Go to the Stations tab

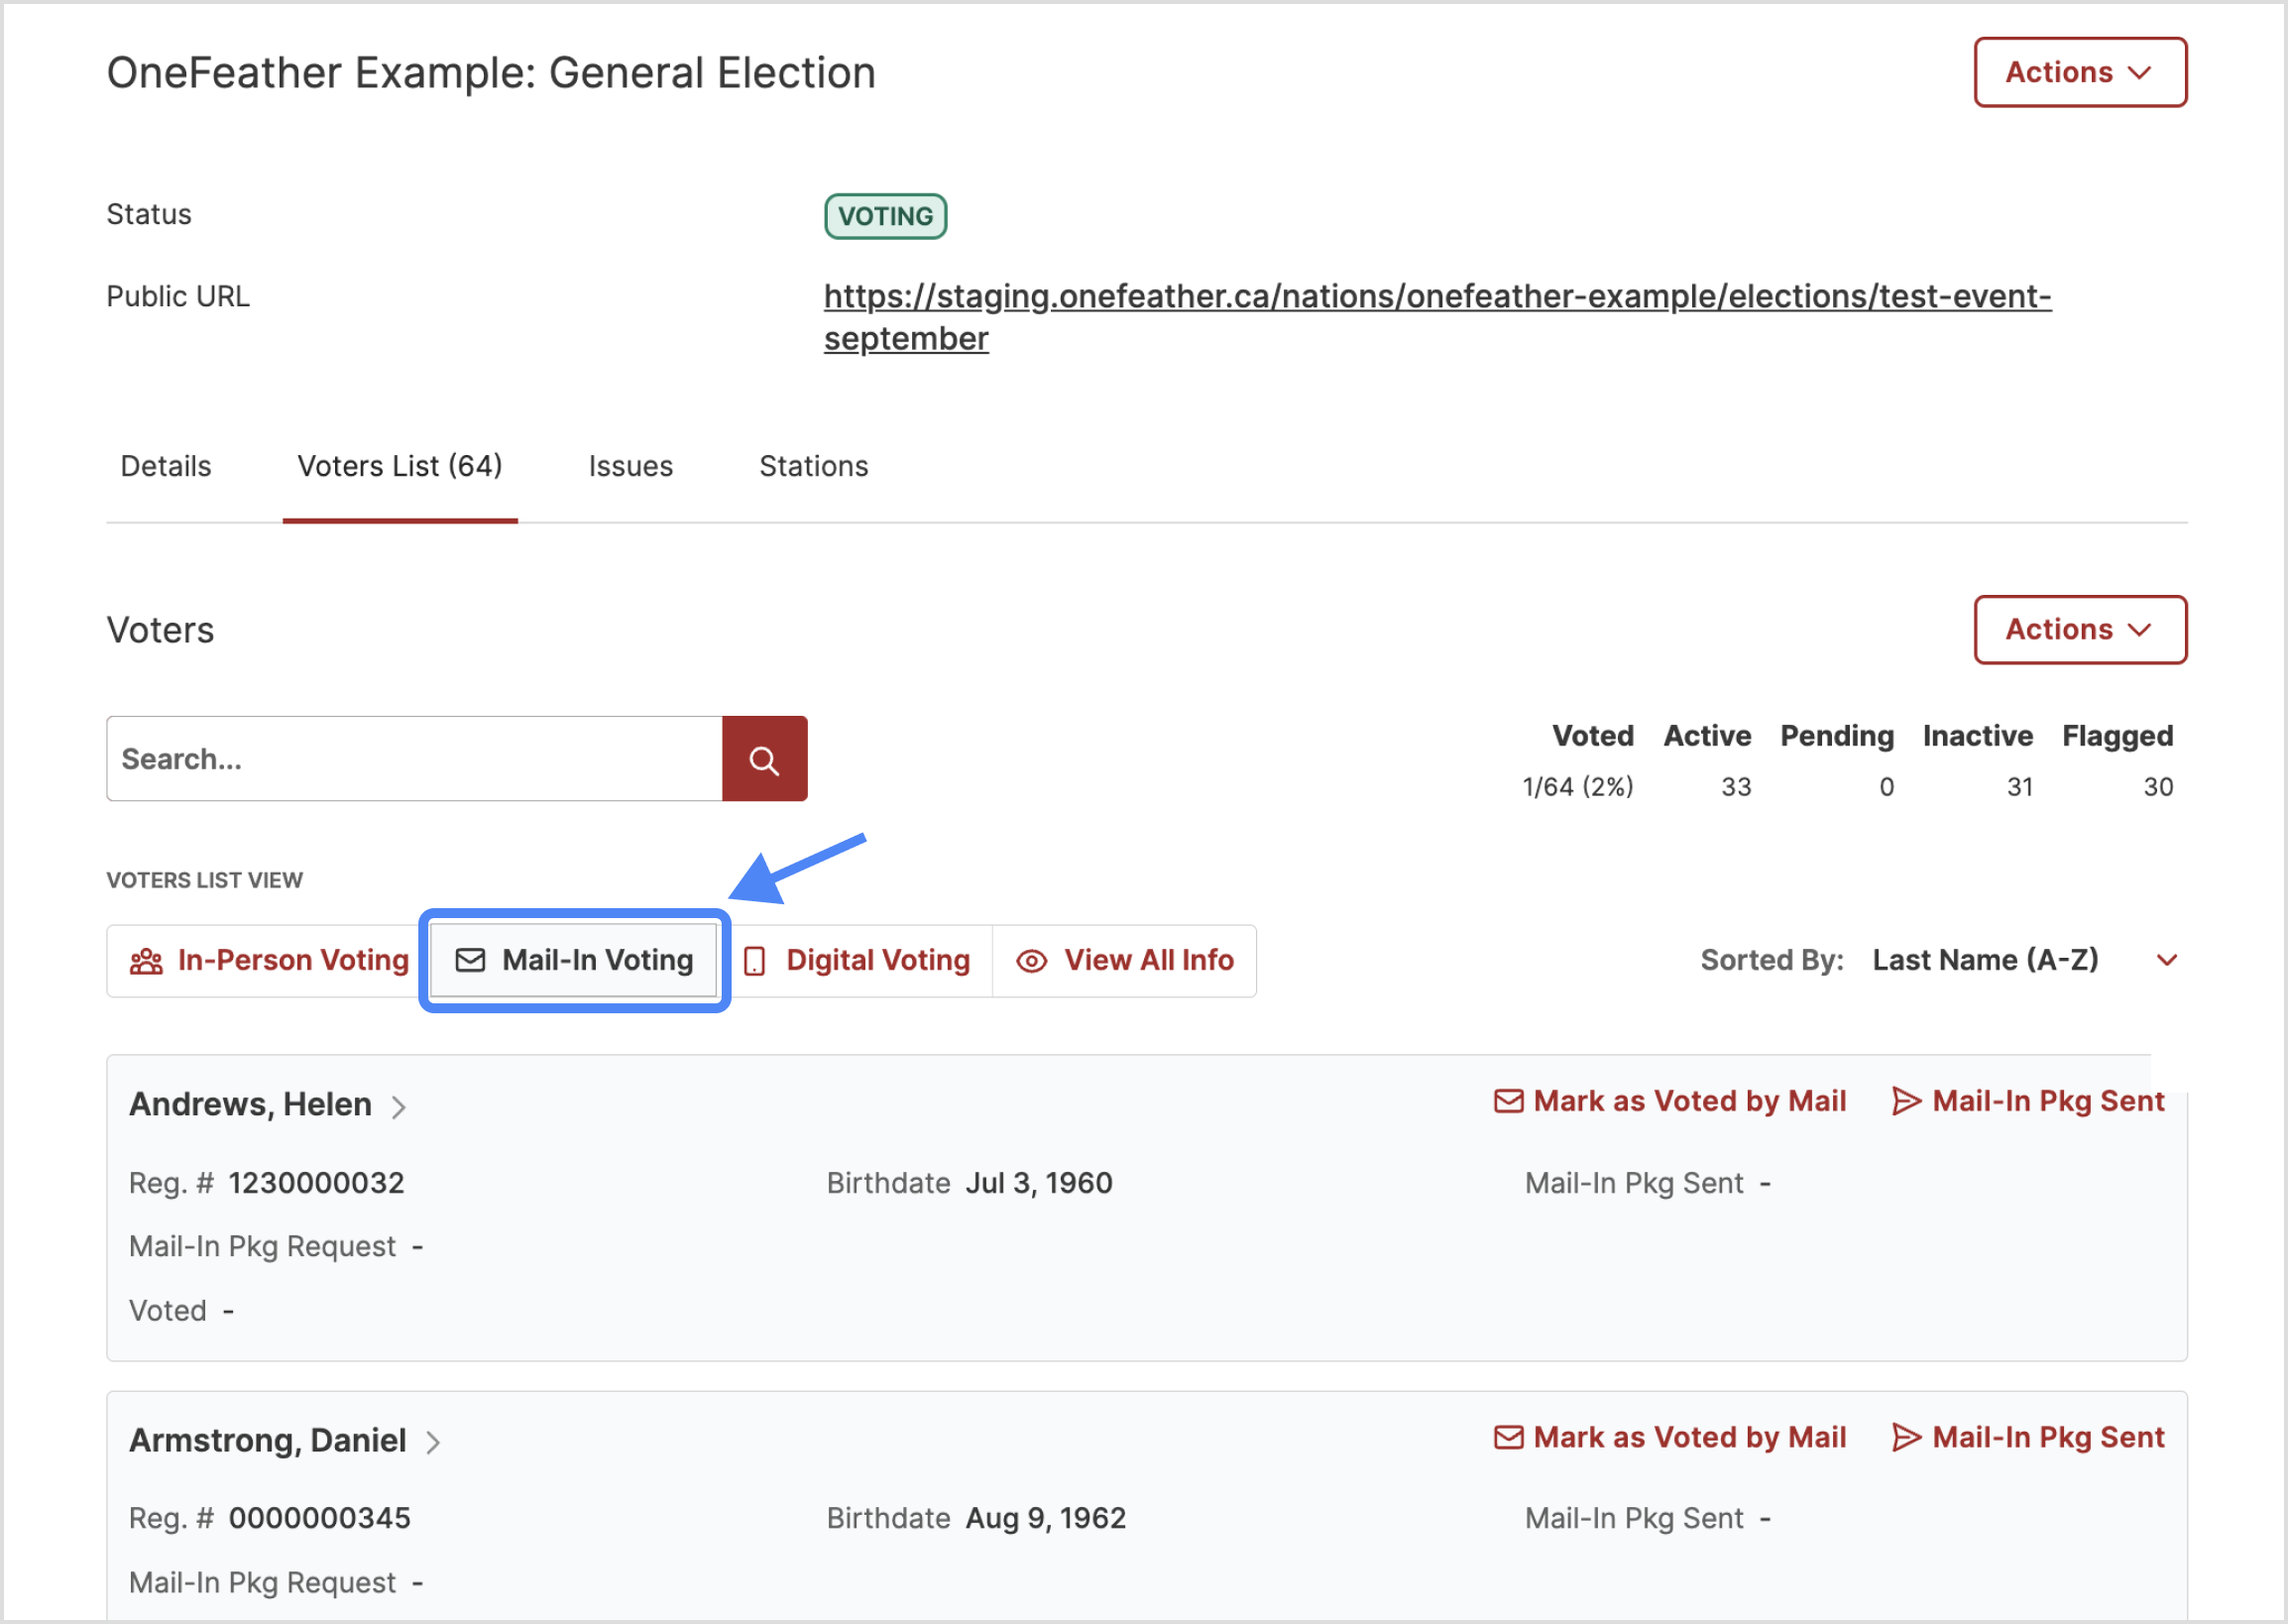click(813, 466)
